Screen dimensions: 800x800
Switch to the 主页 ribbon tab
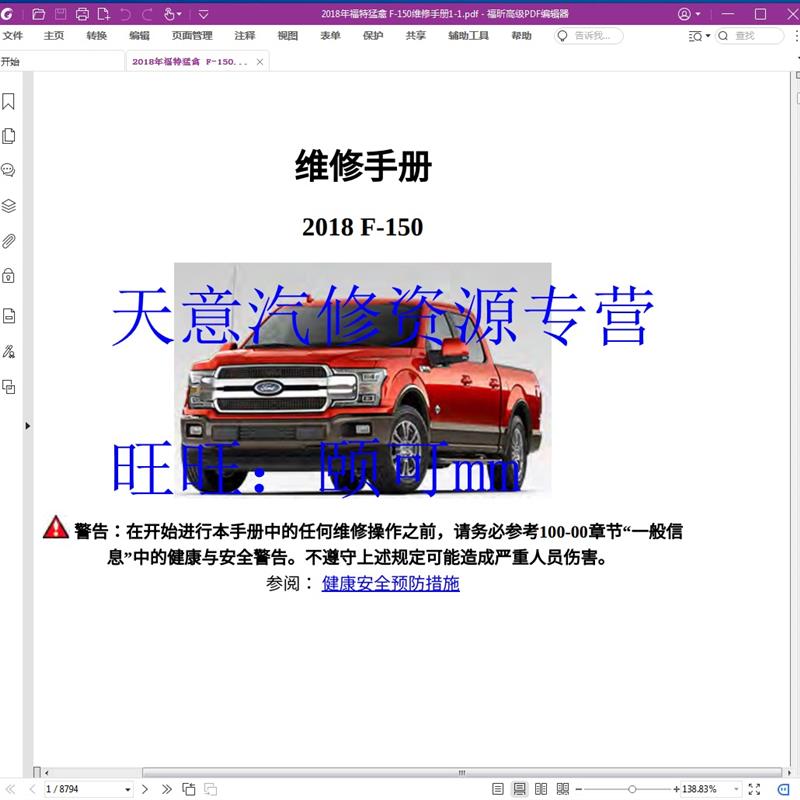pyautogui.click(x=54, y=36)
